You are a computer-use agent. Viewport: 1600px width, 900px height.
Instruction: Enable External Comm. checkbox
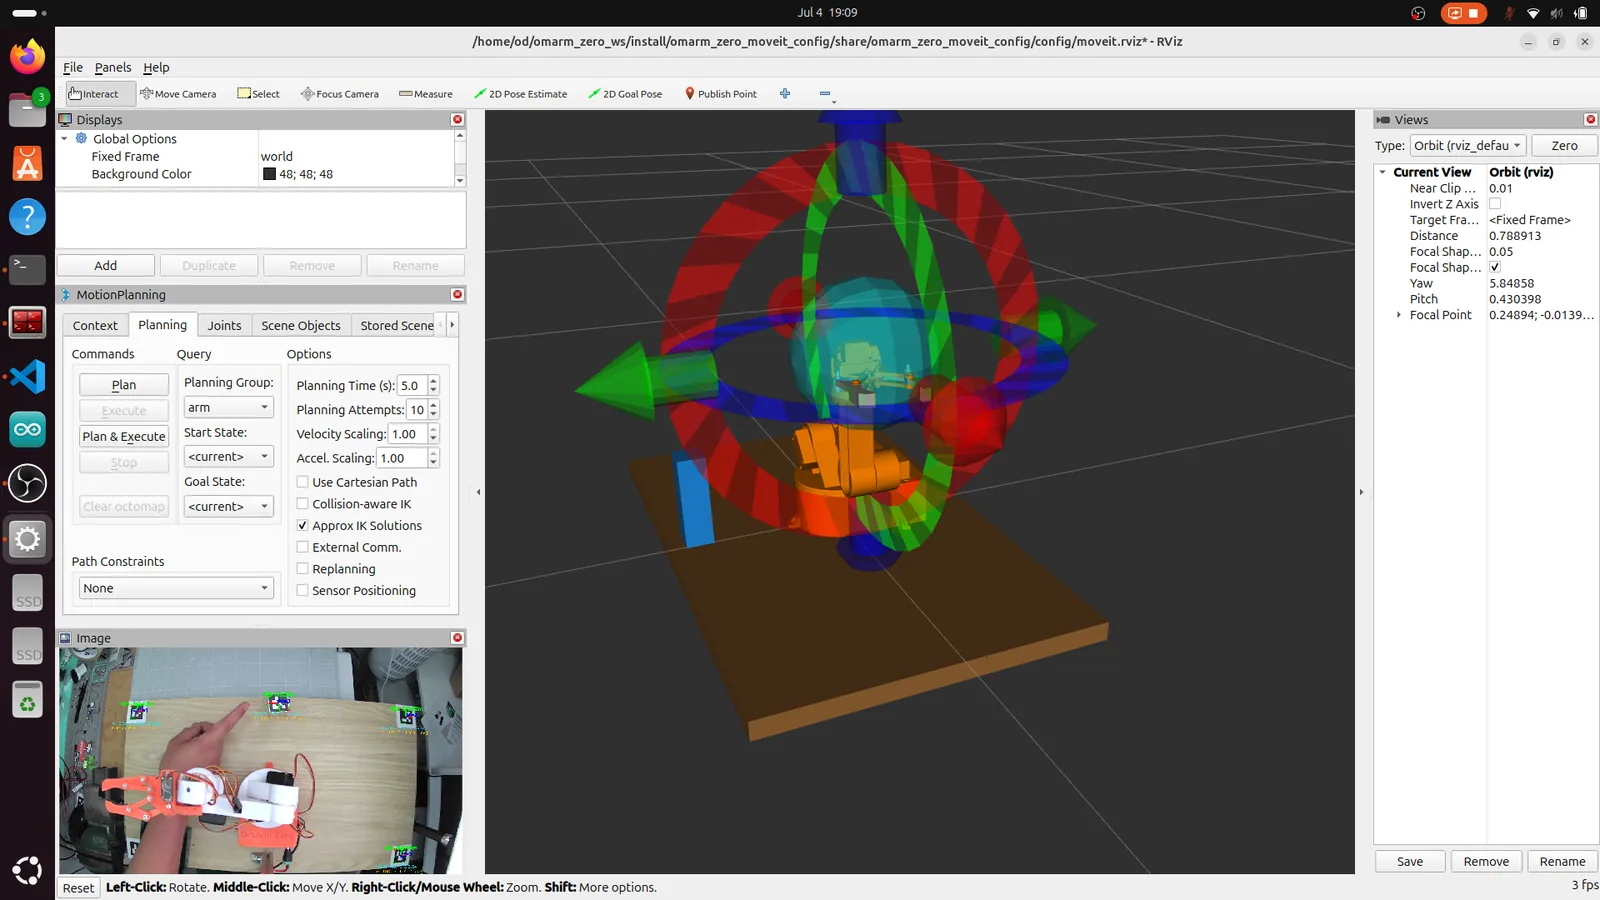coord(302,547)
